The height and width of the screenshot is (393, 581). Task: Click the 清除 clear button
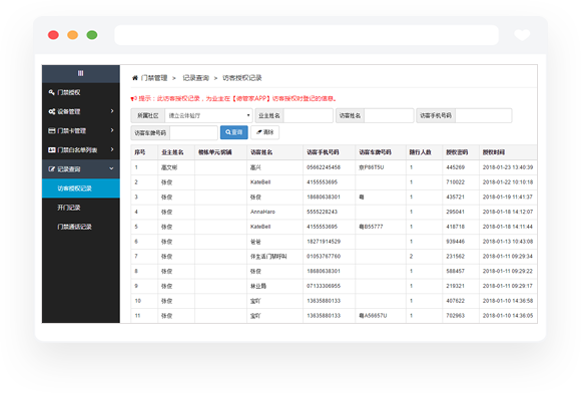265,132
